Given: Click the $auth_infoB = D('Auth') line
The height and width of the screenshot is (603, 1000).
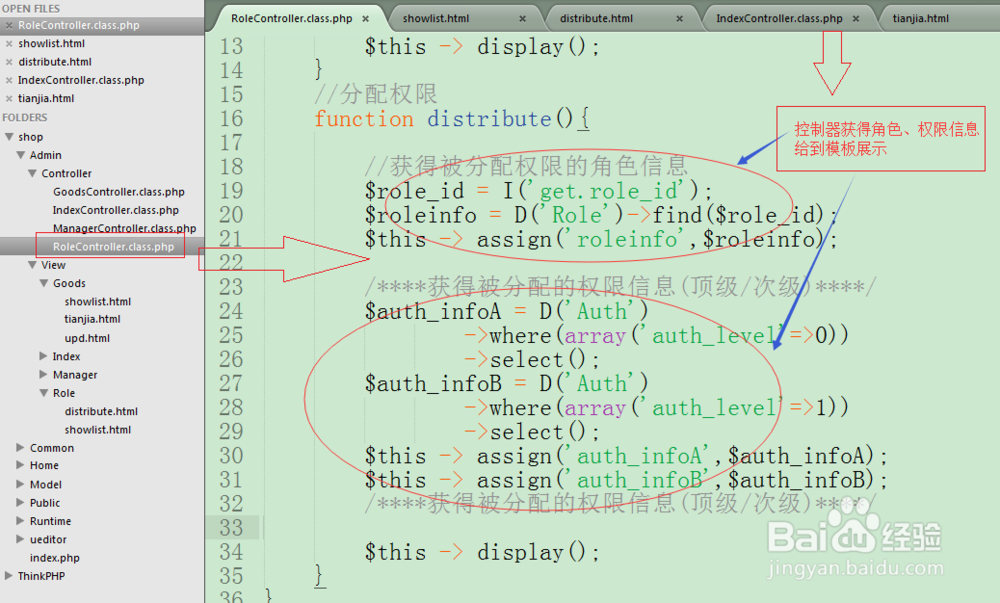Looking at the screenshot, I should click(x=506, y=384).
